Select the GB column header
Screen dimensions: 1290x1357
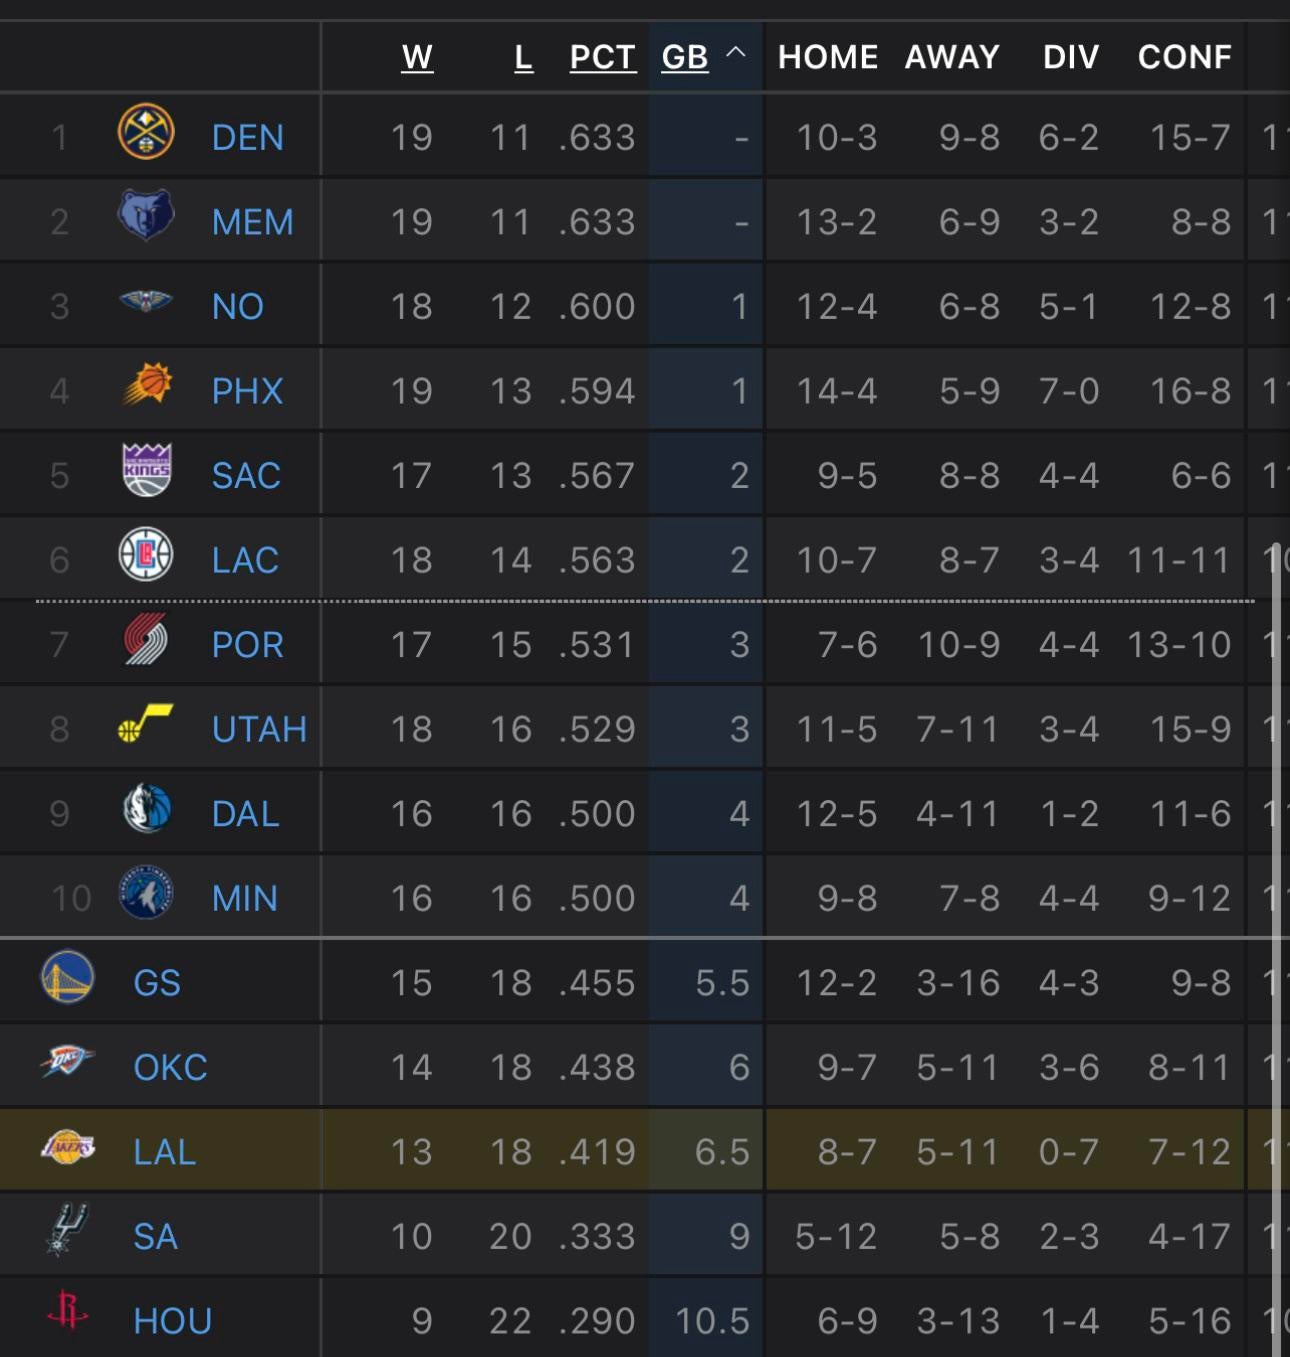685,57
